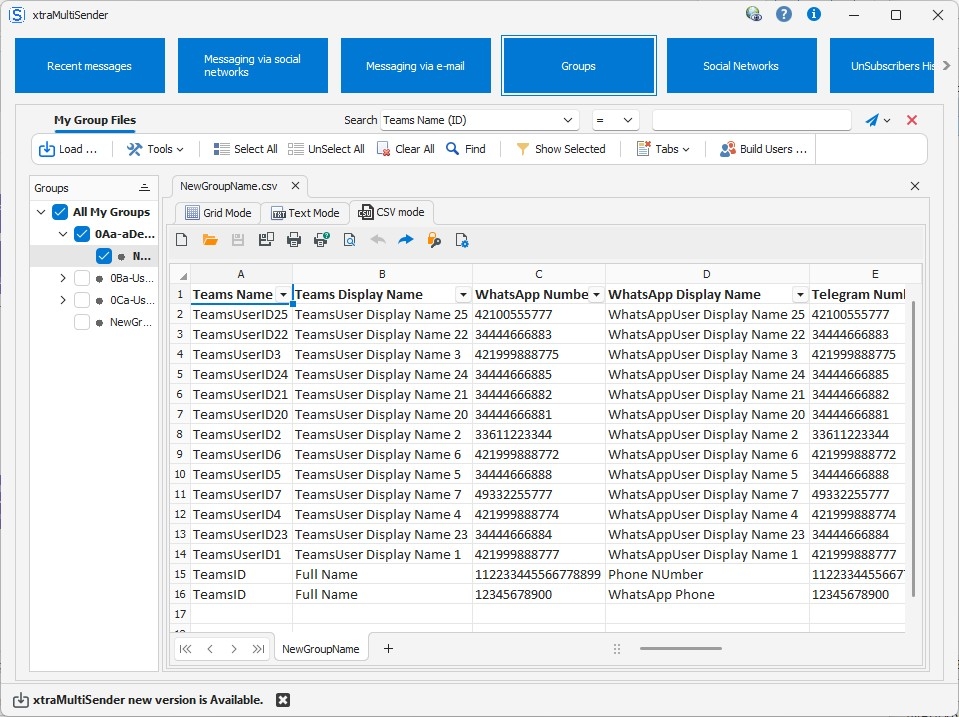959x717 pixels.
Task: Check the 0Ba-Us... group checkbox
Action: [x=82, y=278]
